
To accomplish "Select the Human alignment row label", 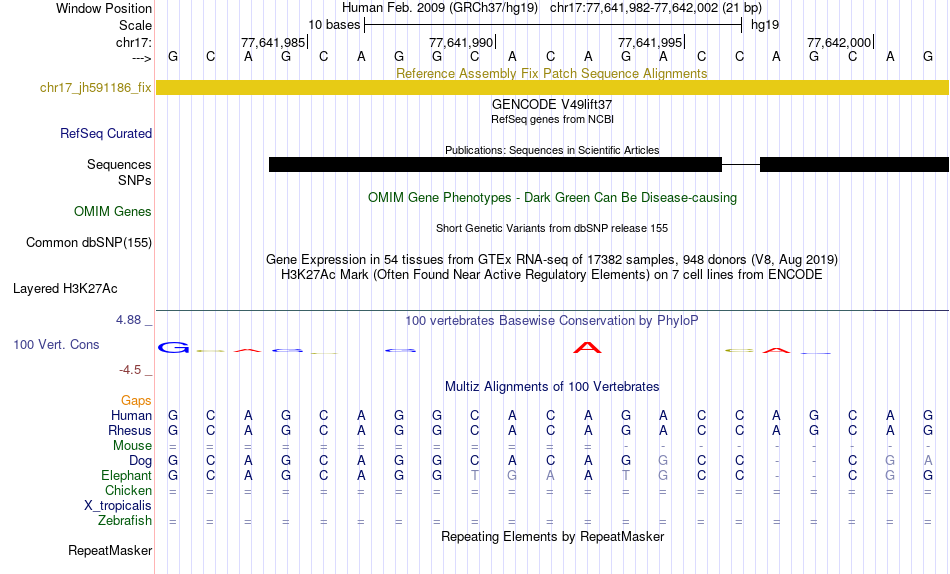I will (131, 416).
